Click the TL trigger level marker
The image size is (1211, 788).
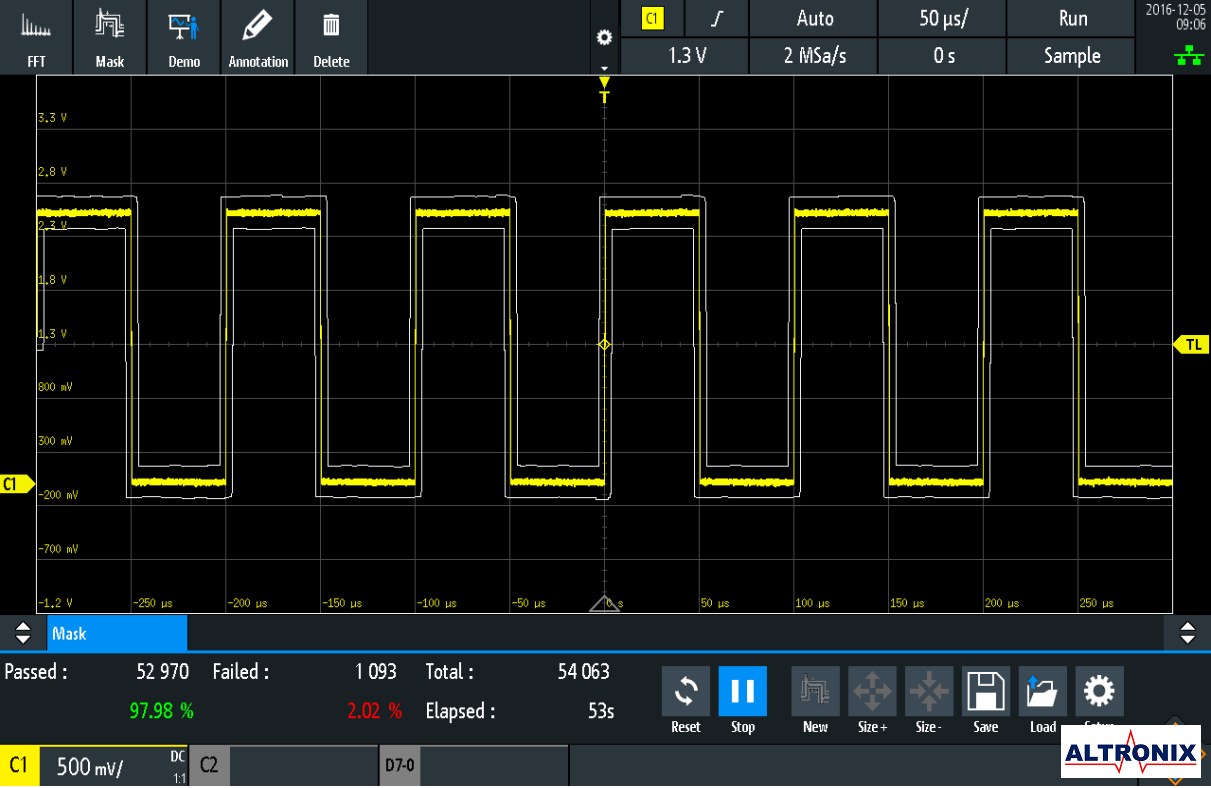point(1191,345)
